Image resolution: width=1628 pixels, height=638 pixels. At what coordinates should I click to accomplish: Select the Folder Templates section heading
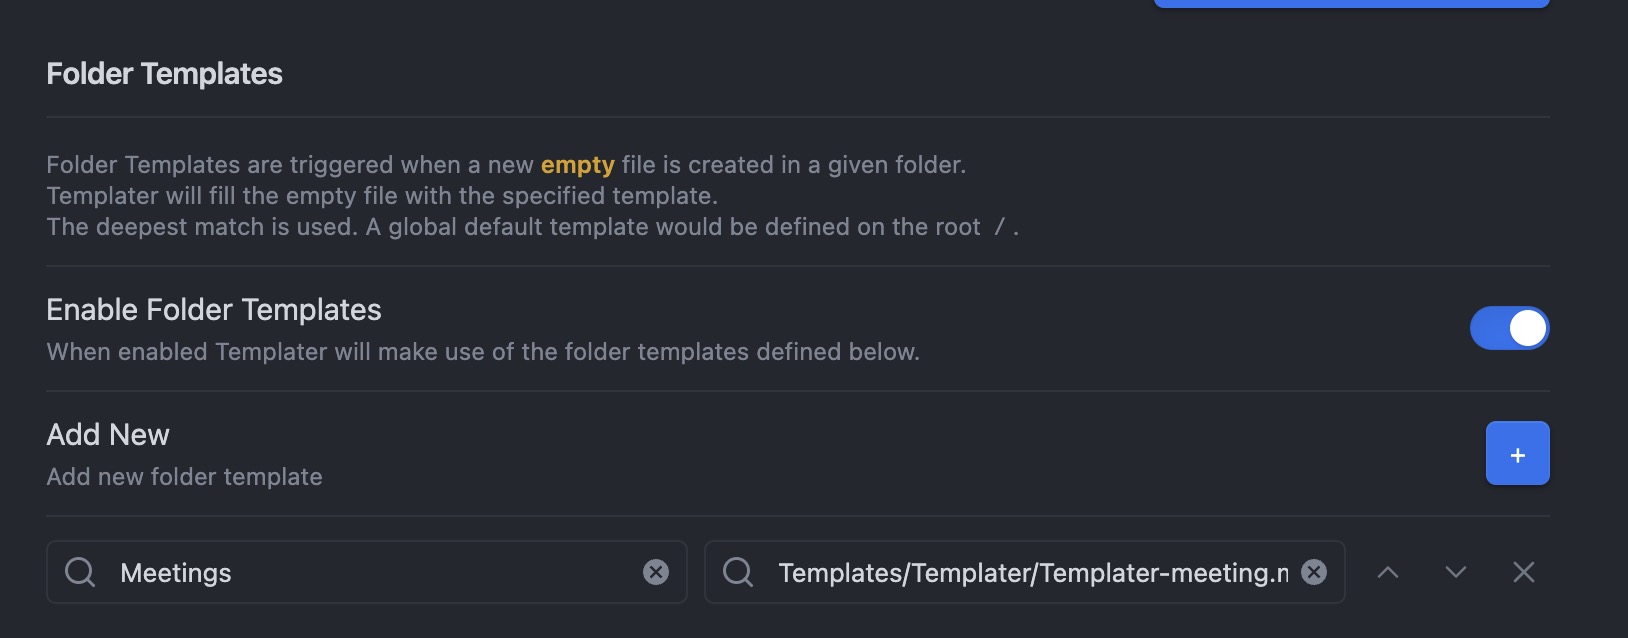coord(163,73)
